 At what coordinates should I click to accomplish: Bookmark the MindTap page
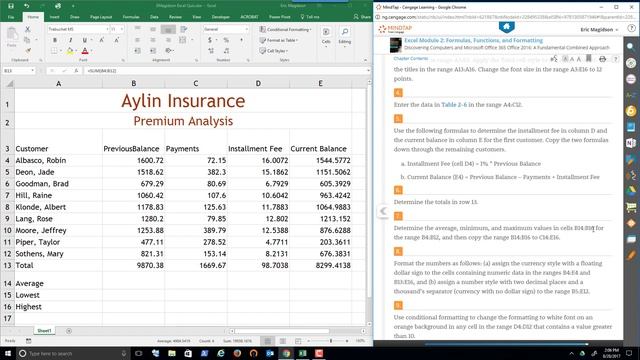[x=589, y=59]
